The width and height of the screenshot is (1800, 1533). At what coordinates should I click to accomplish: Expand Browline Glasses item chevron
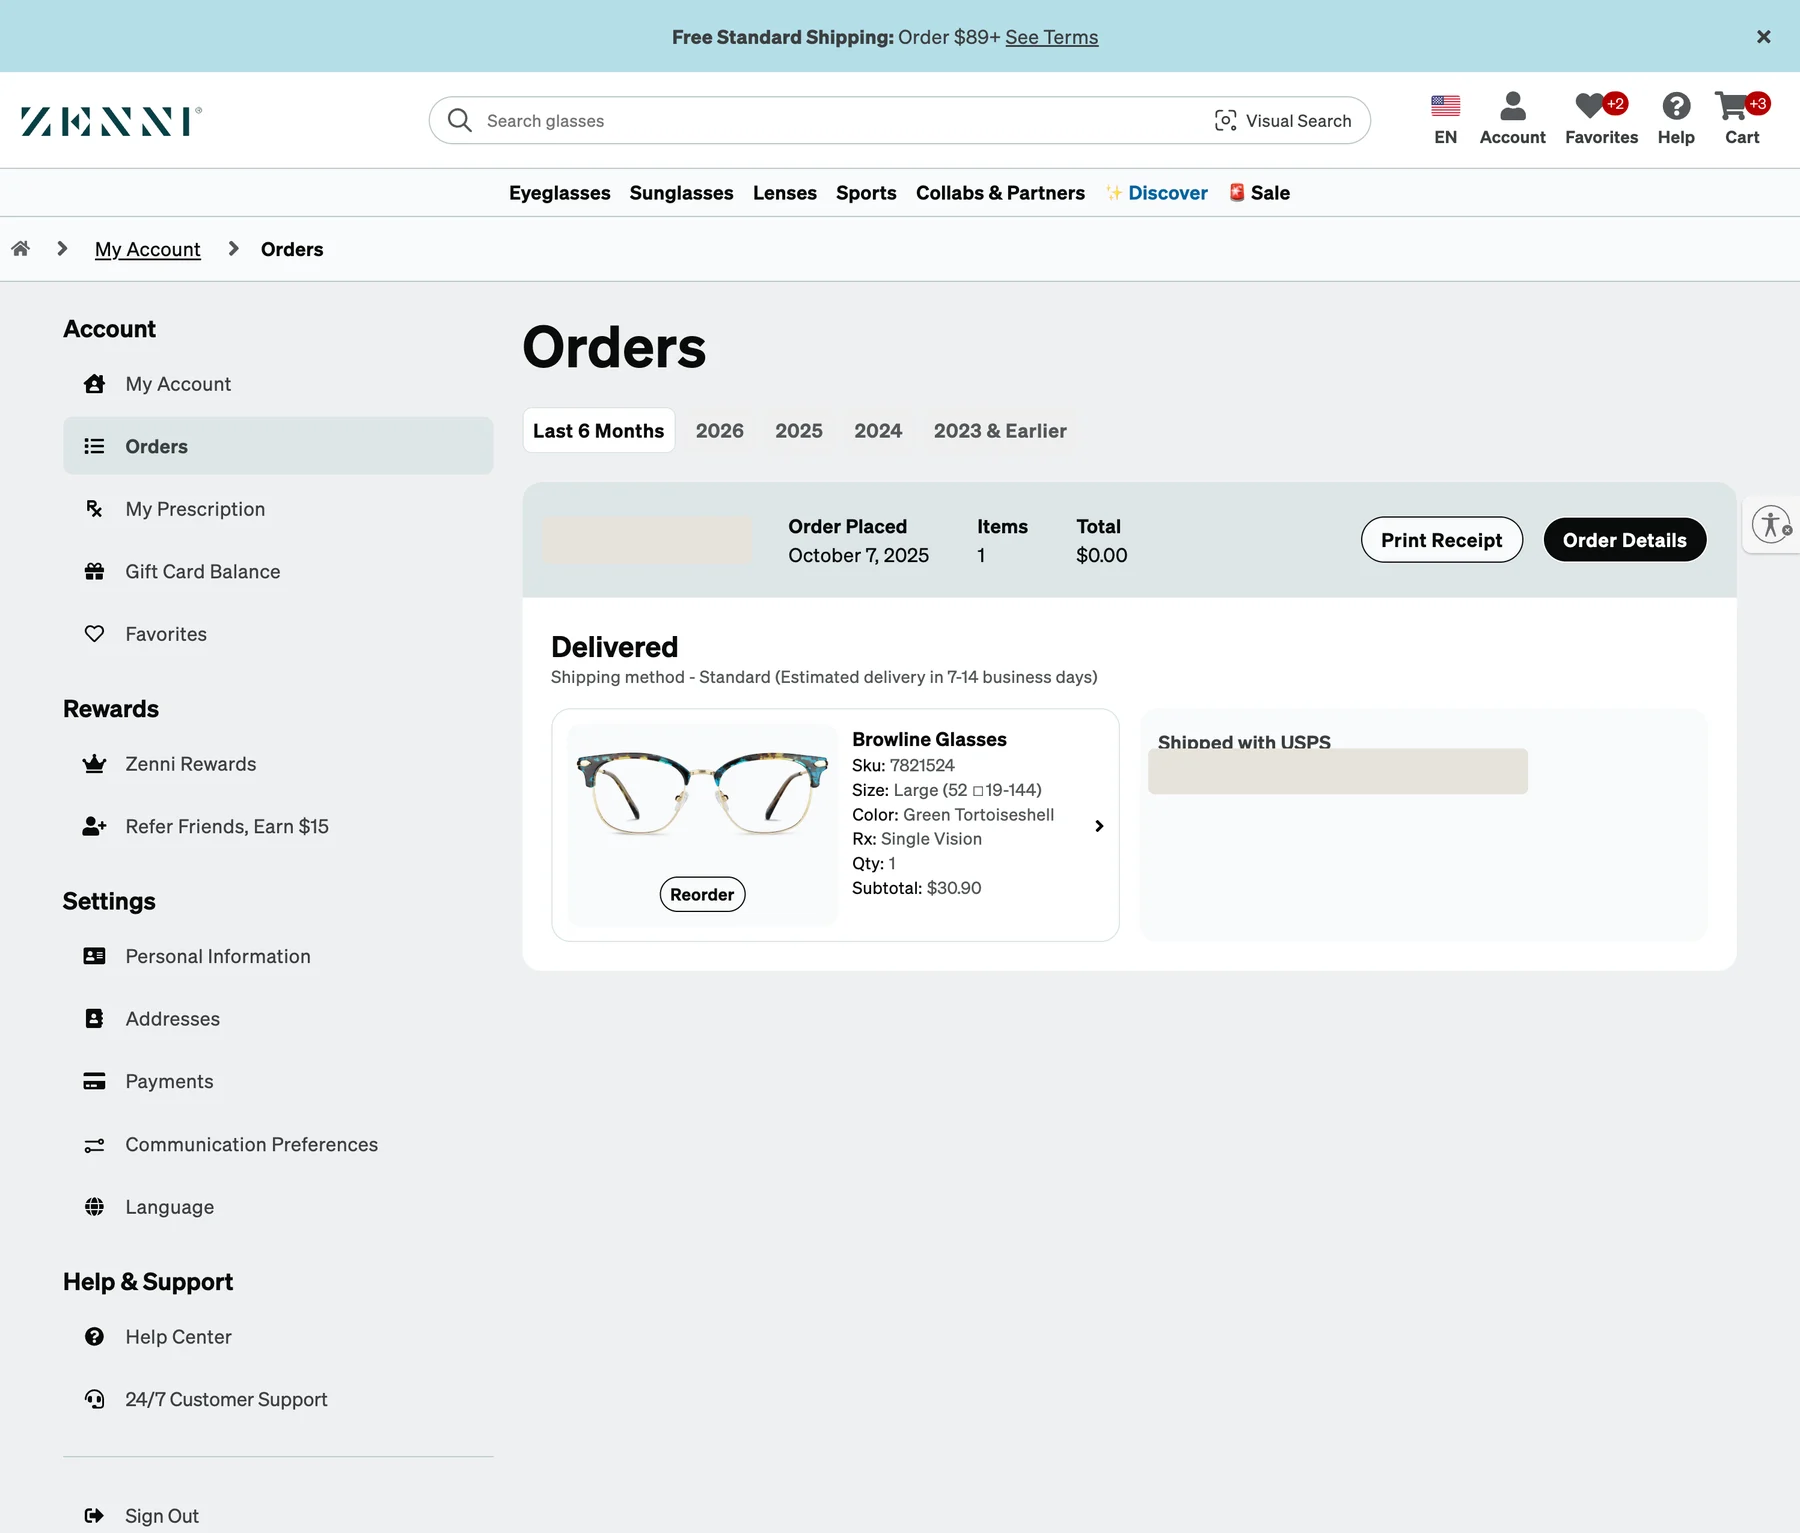[x=1098, y=826]
